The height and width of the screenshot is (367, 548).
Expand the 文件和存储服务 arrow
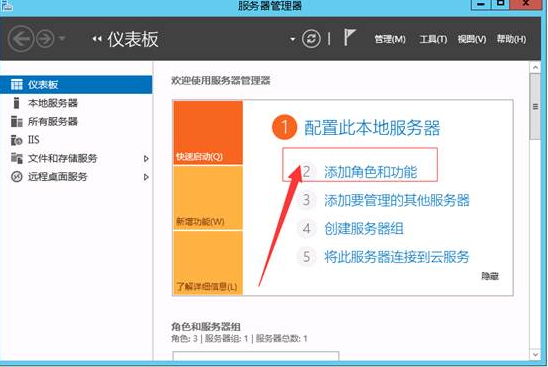tap(146, 159)
